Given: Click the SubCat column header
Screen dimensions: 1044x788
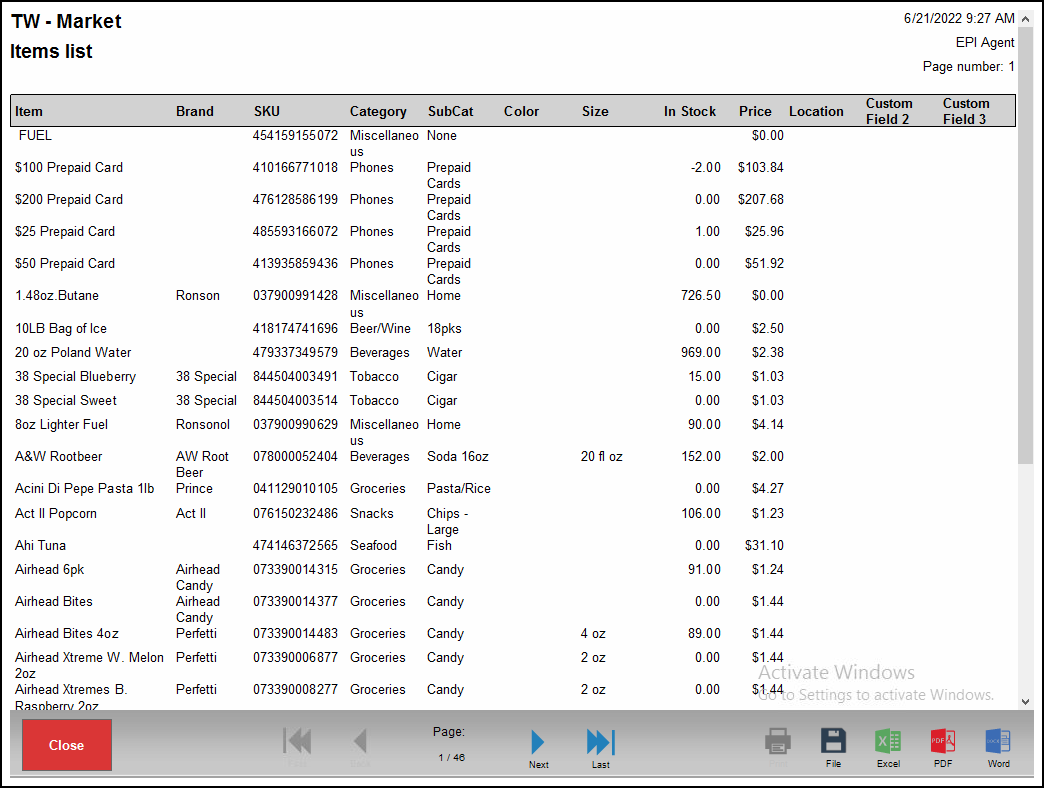Looking at the screenshot, I should 450,112.
